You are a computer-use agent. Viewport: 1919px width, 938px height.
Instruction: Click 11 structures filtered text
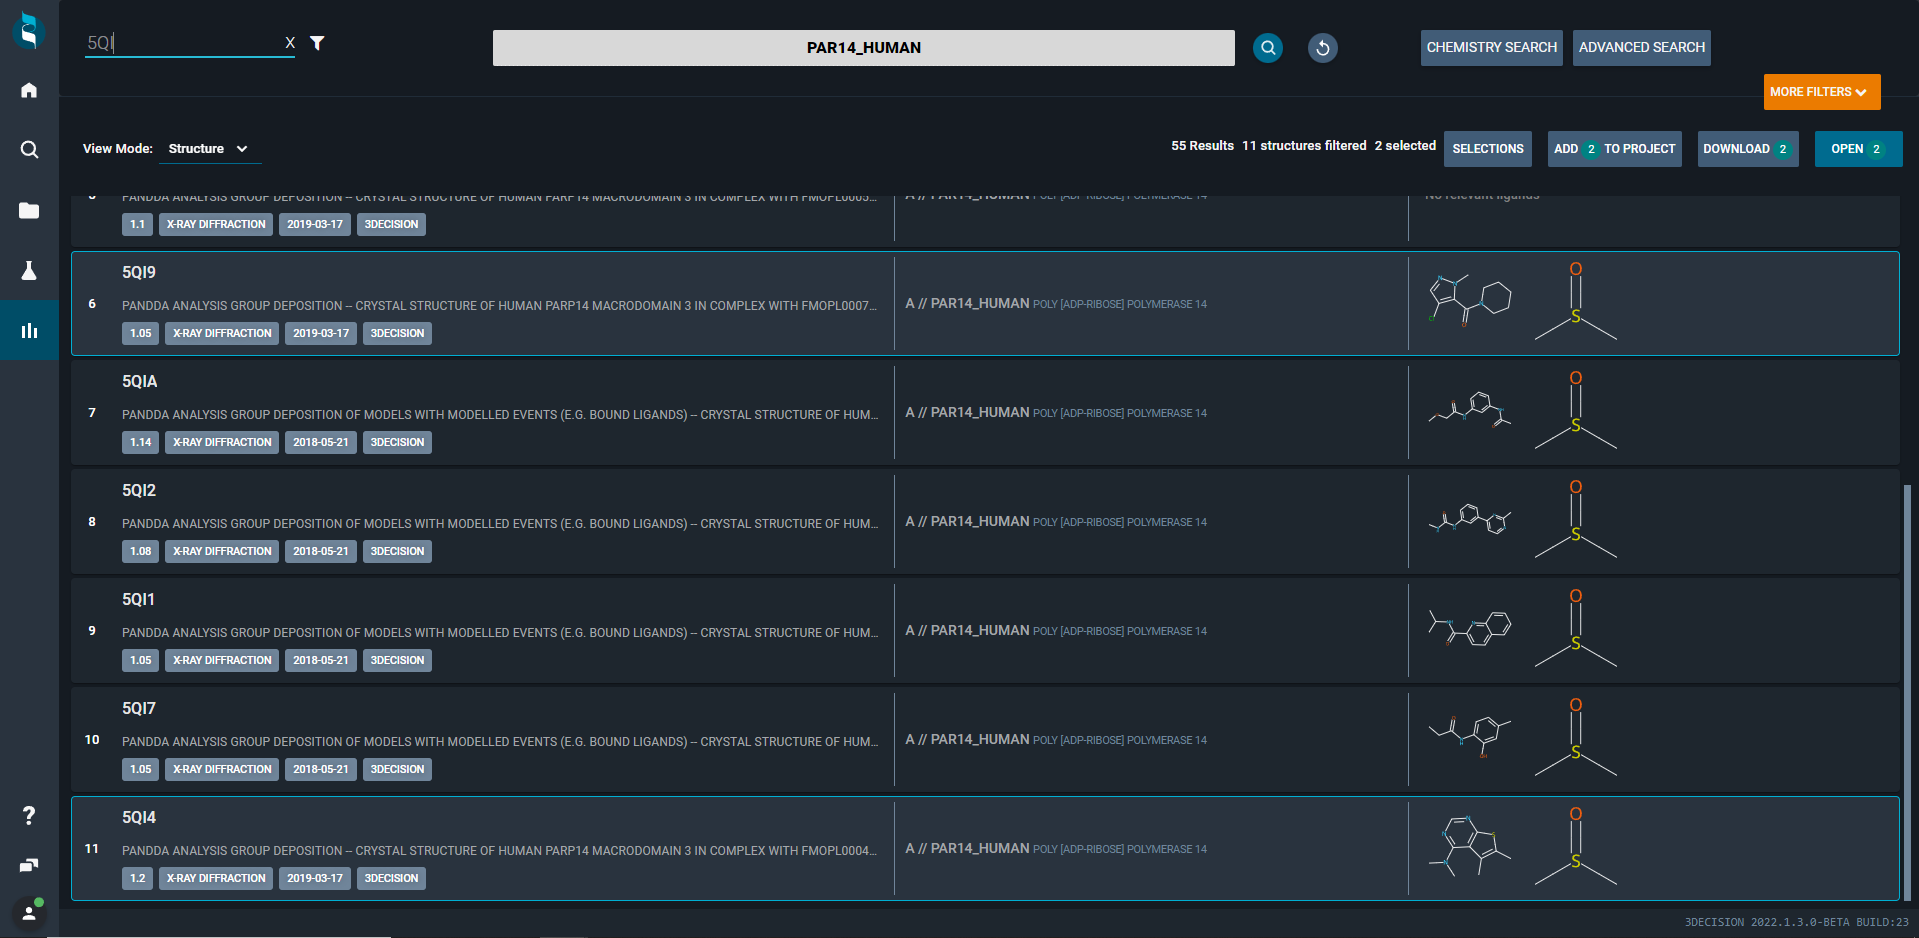tap(1304, 146)
